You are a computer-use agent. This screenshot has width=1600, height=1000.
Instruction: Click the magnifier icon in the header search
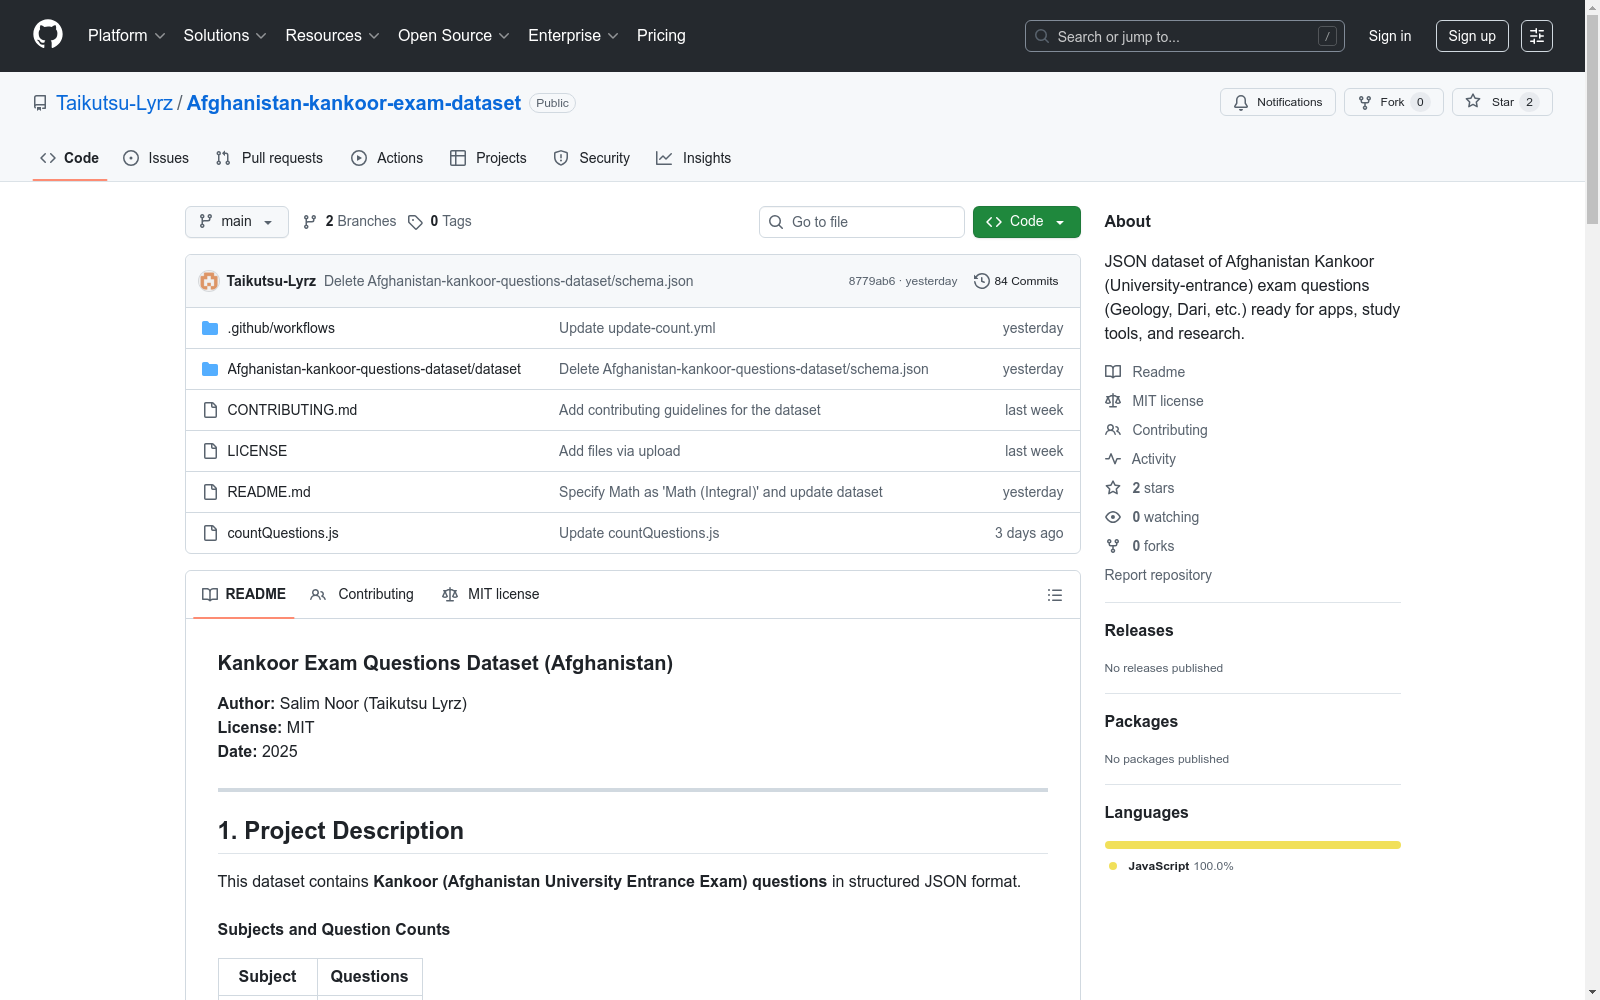click(x=1042, y=36)
